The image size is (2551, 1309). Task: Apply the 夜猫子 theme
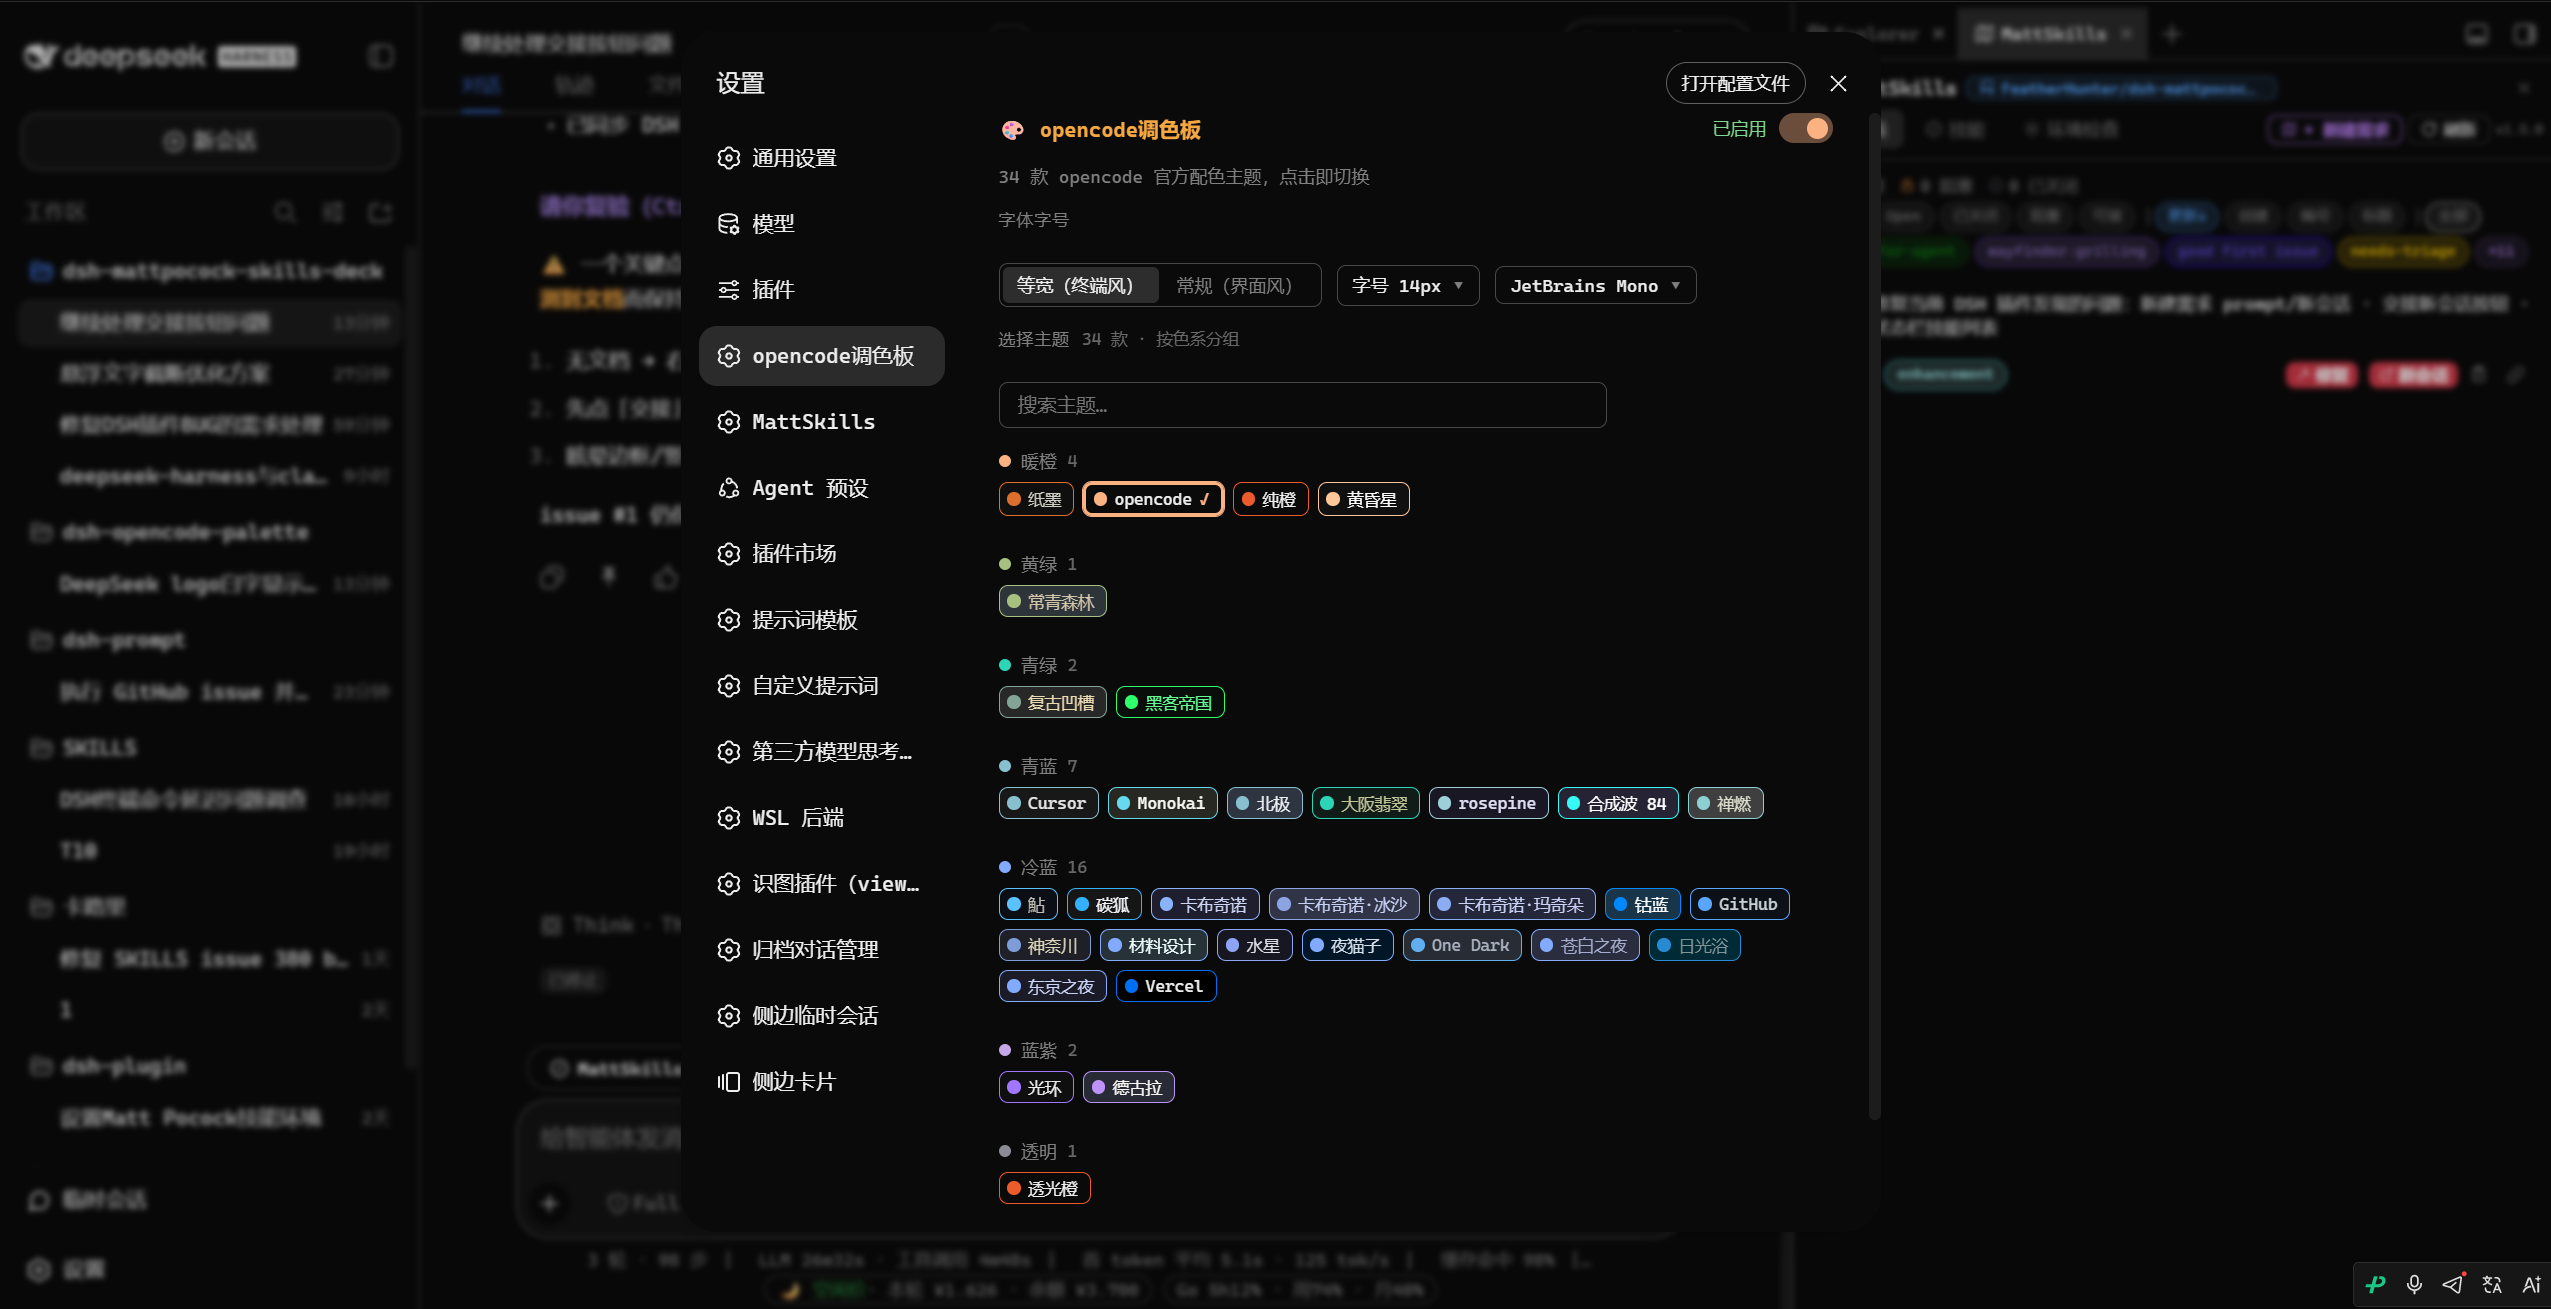1347,946
